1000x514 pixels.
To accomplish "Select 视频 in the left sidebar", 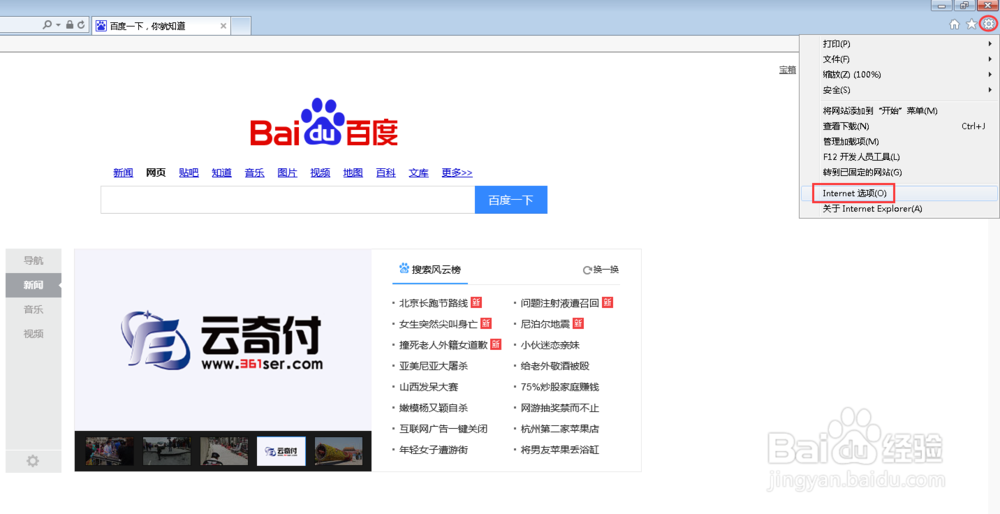I will pos(33,334).
